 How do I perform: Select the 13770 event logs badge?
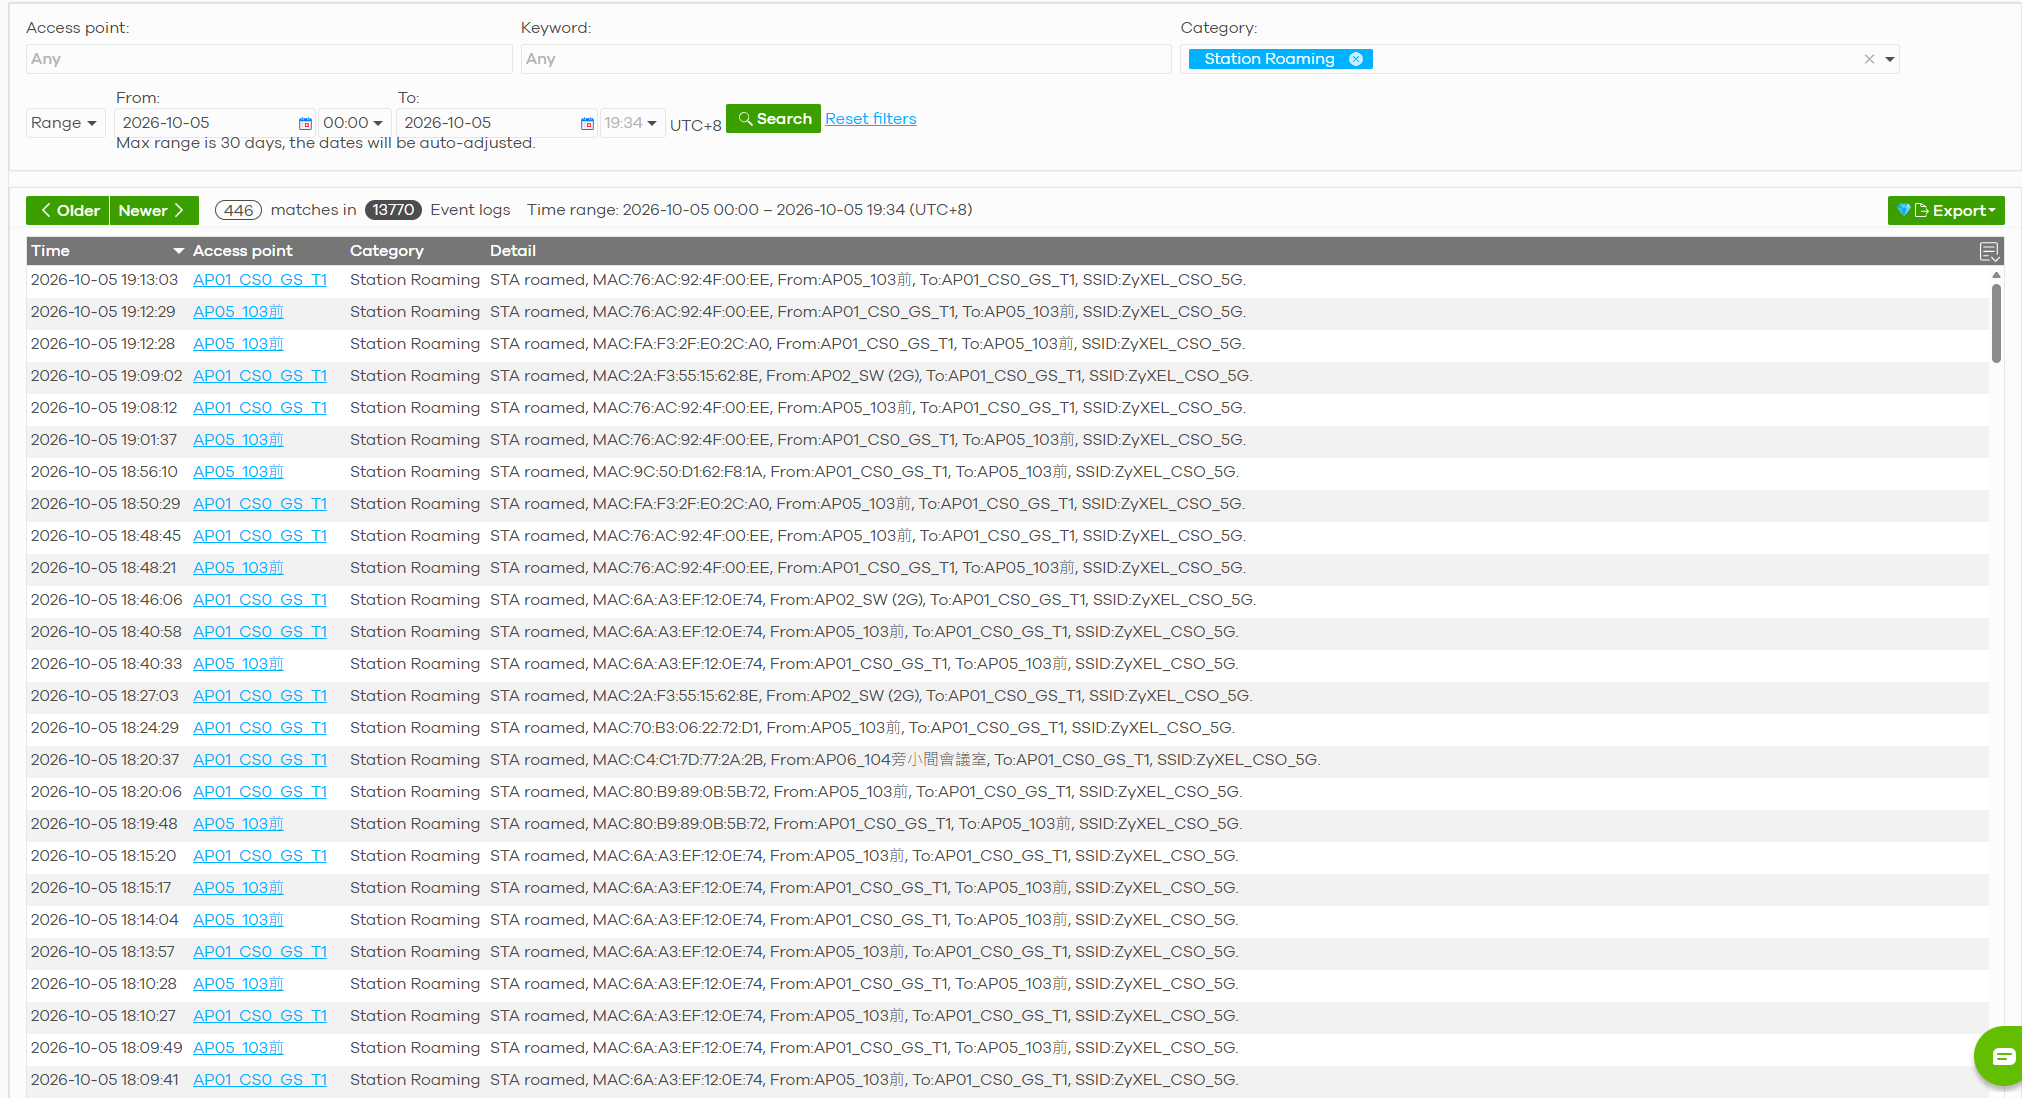[x=393, y=210]
